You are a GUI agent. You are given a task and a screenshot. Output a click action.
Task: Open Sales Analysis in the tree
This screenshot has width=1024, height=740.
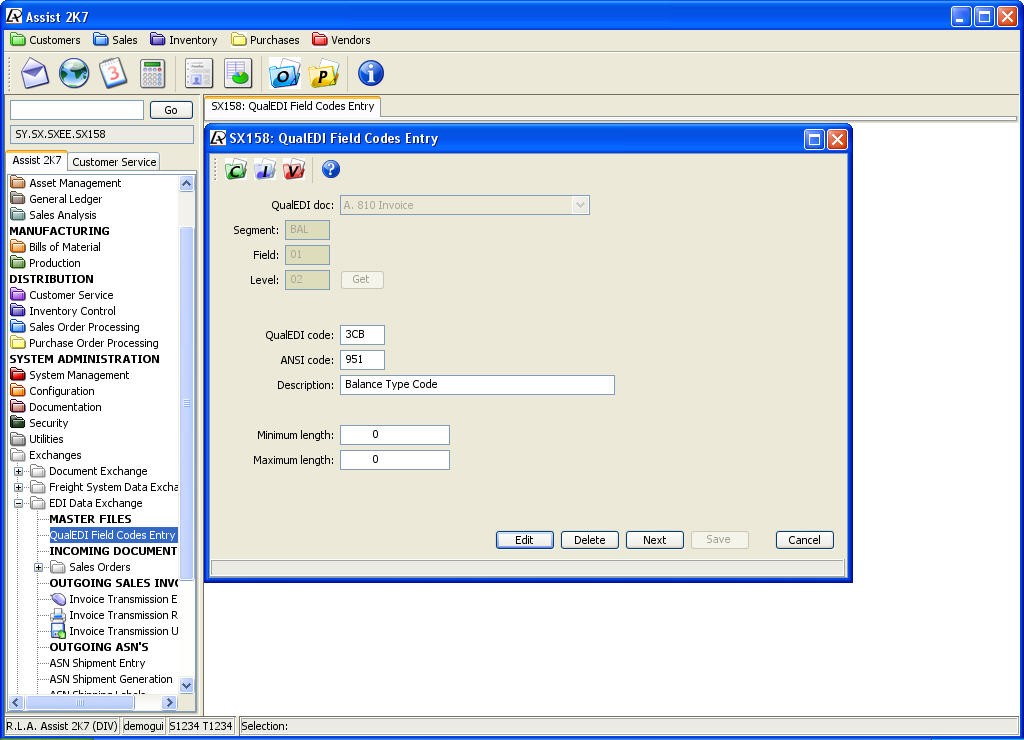(x=54, y=215)
